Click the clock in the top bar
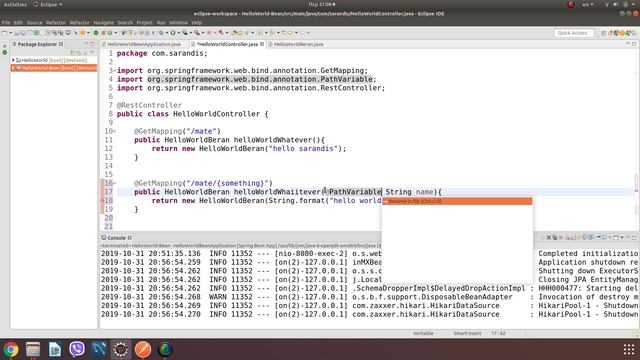Image resolution: width=640 pixels, height=360 pixels. click(322, 4)
